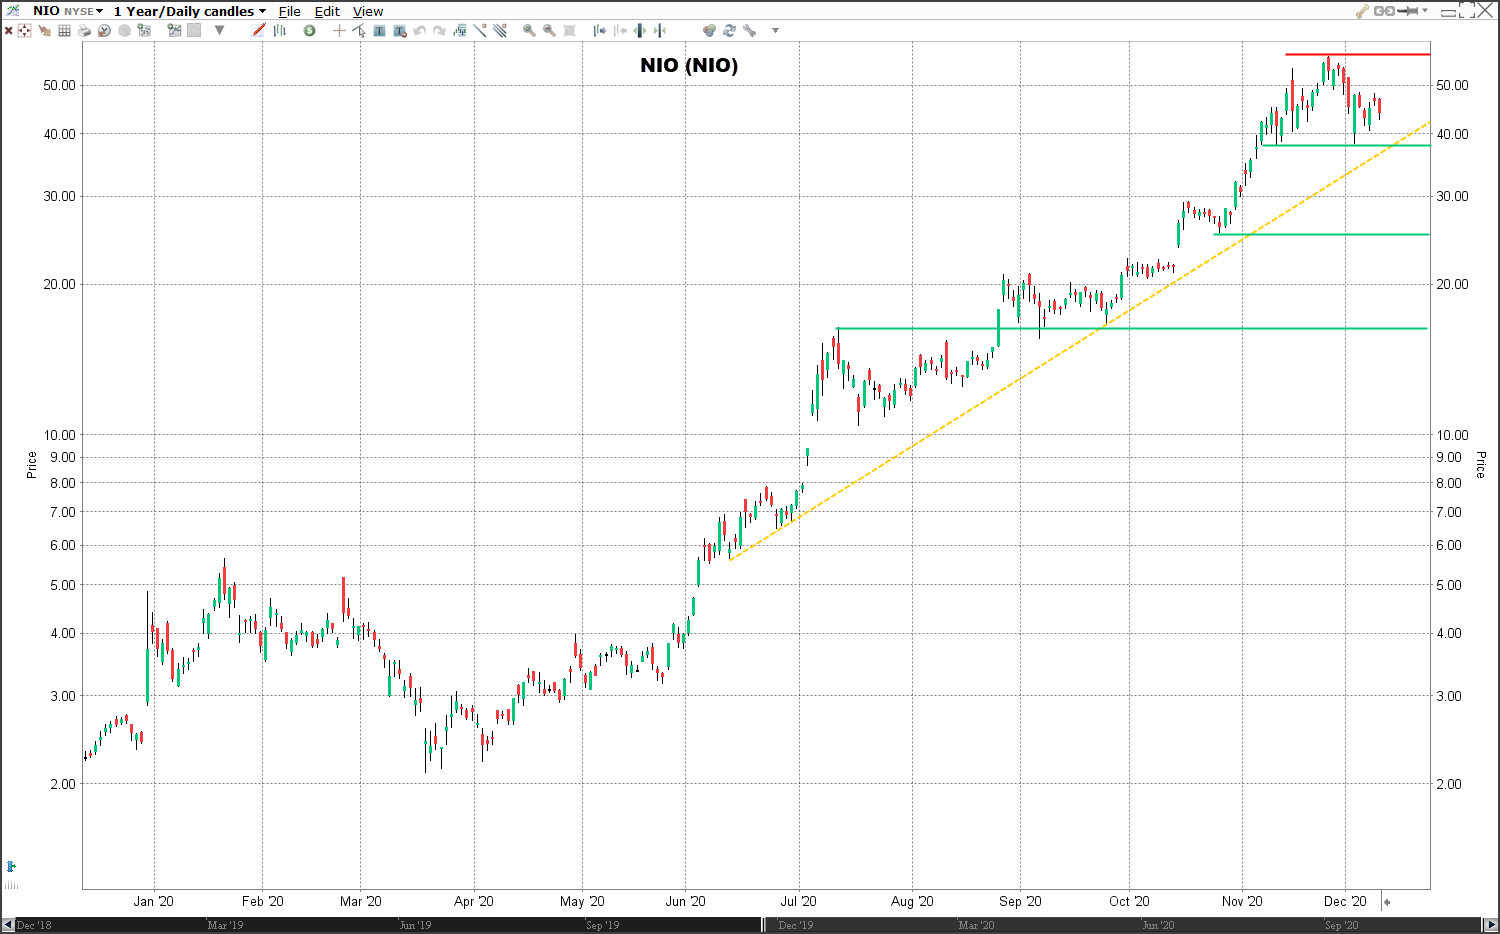Open the gray down-triangle toolbar dropdown
The width and height of the screenshot is (1500, 934).
click(220, 31)
